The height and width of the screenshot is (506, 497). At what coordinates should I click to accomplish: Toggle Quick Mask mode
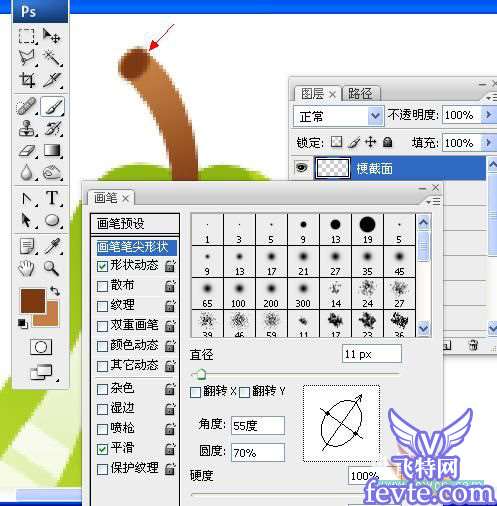click(x=41, y=347)
